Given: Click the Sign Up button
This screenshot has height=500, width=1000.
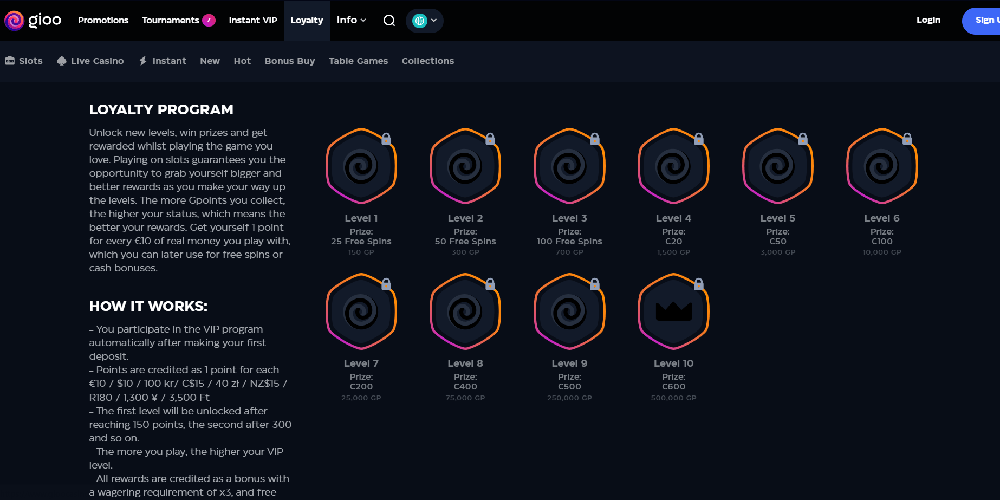Looking at the screenshot, I should click(981, 20).
